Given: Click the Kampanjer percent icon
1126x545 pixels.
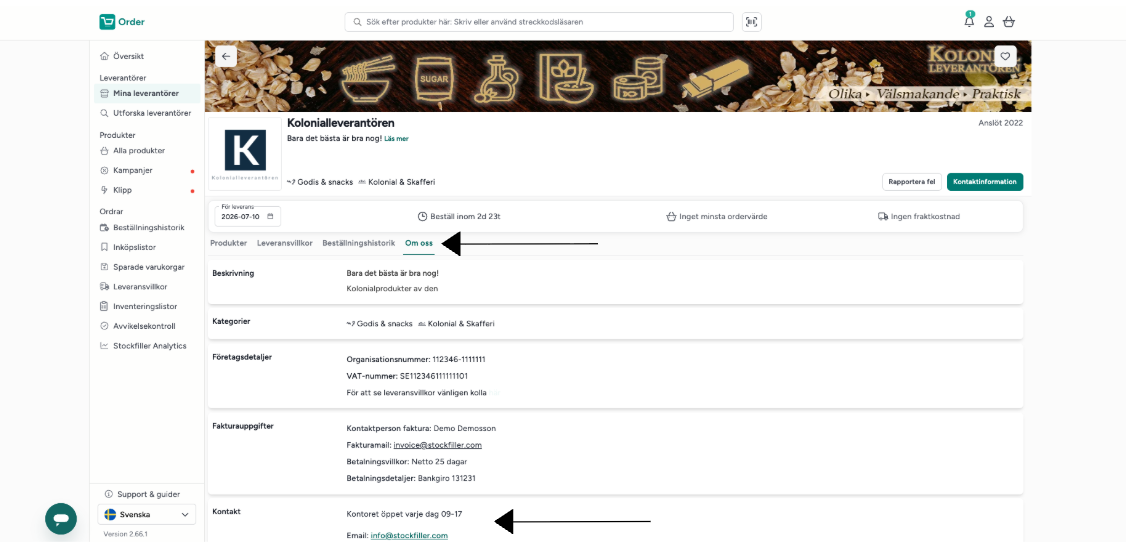Looking at the screenshot, I should click(x=105, y=170).
